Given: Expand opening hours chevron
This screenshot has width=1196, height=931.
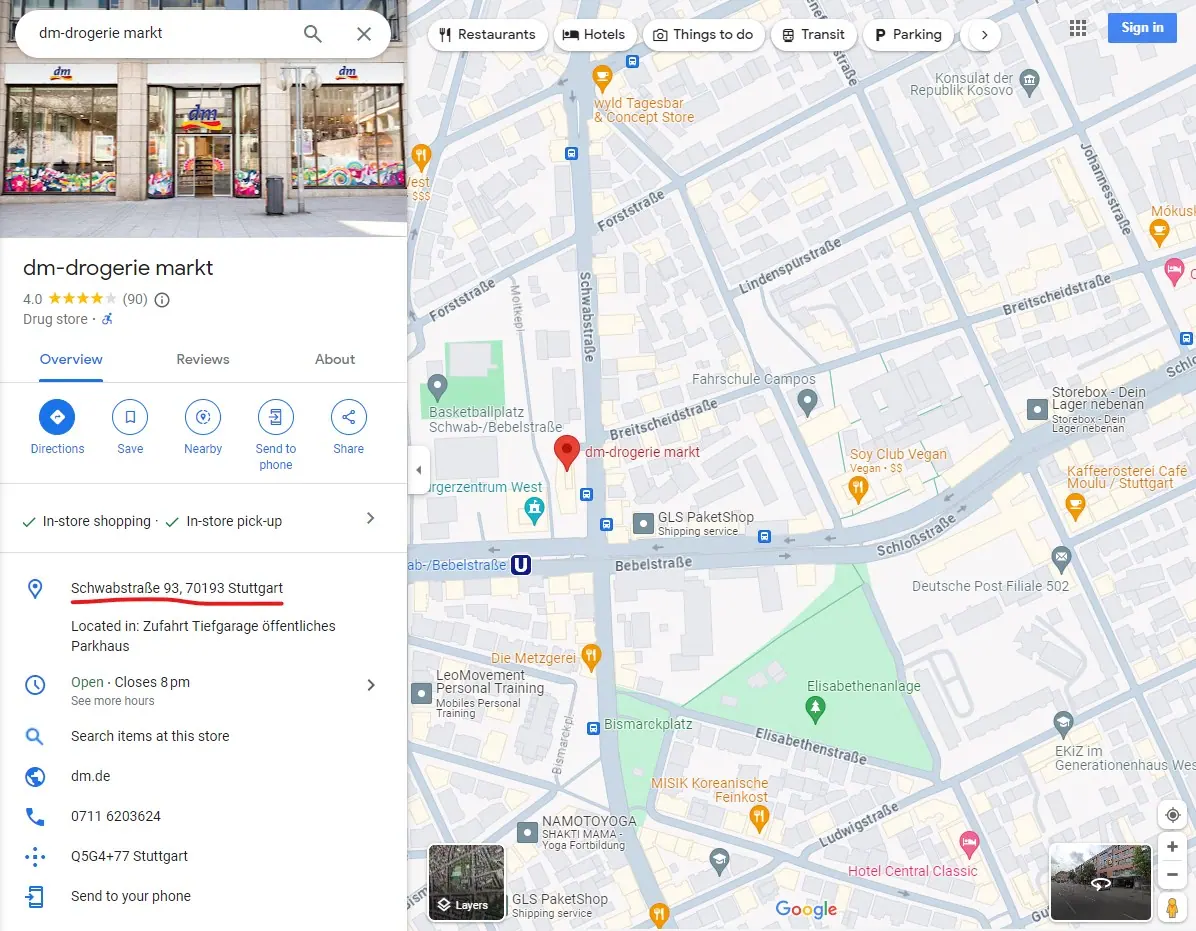Looking at the screenshot, I should click(x=371, y=685).
